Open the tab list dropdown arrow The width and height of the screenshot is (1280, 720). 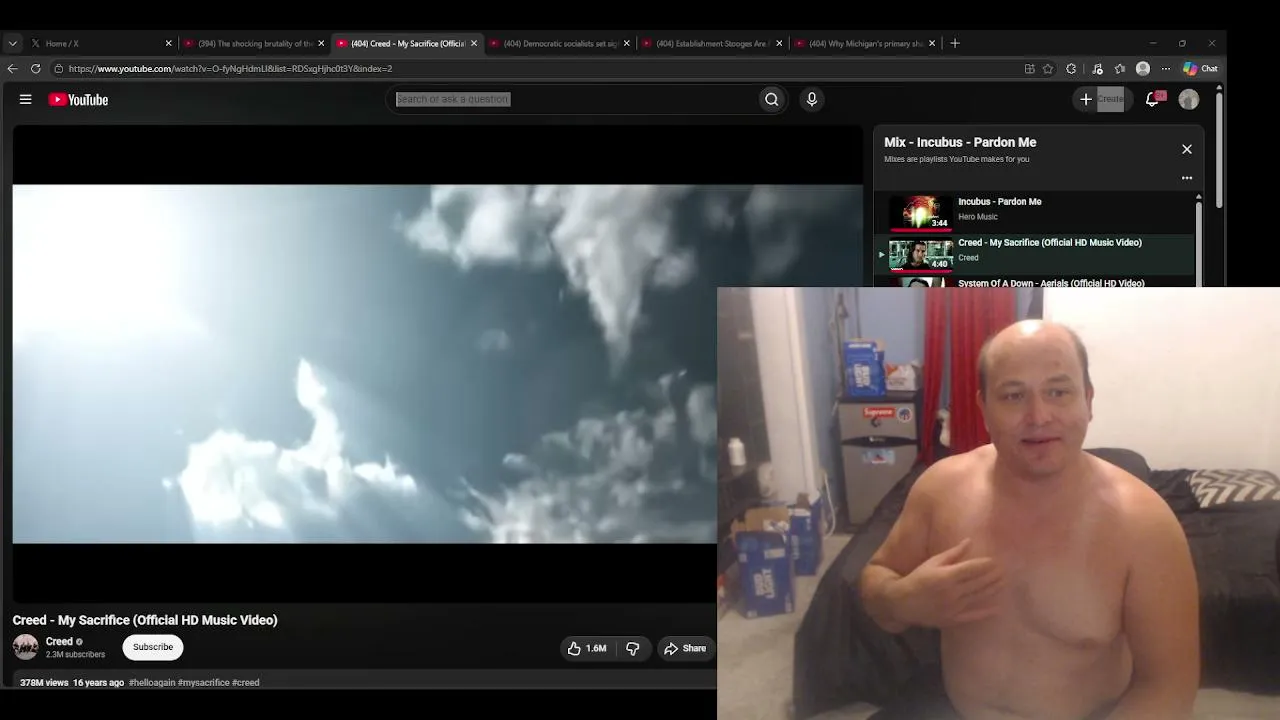(x=13, y=44)
